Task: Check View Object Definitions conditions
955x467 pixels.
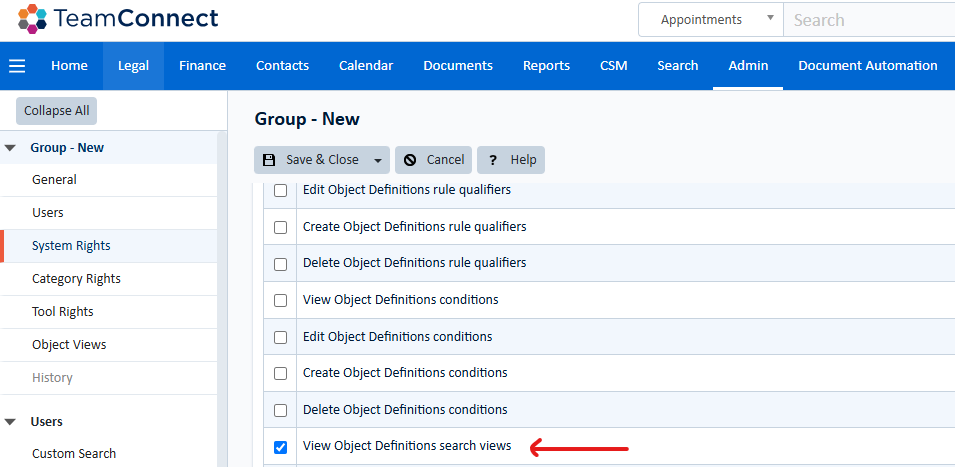Action: pyautogui.click(x=280, y=301)
